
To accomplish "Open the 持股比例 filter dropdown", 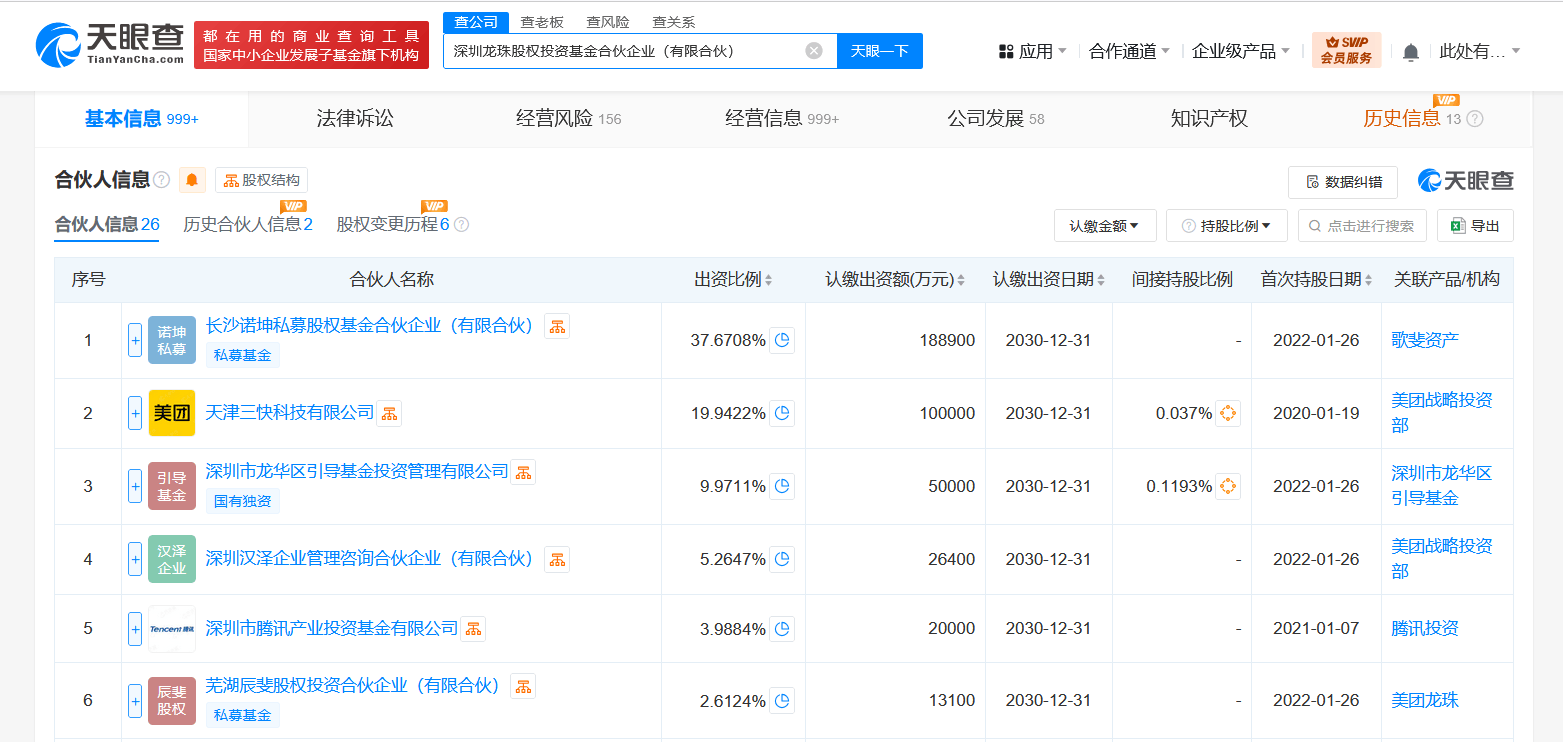I will [1225, 226].
